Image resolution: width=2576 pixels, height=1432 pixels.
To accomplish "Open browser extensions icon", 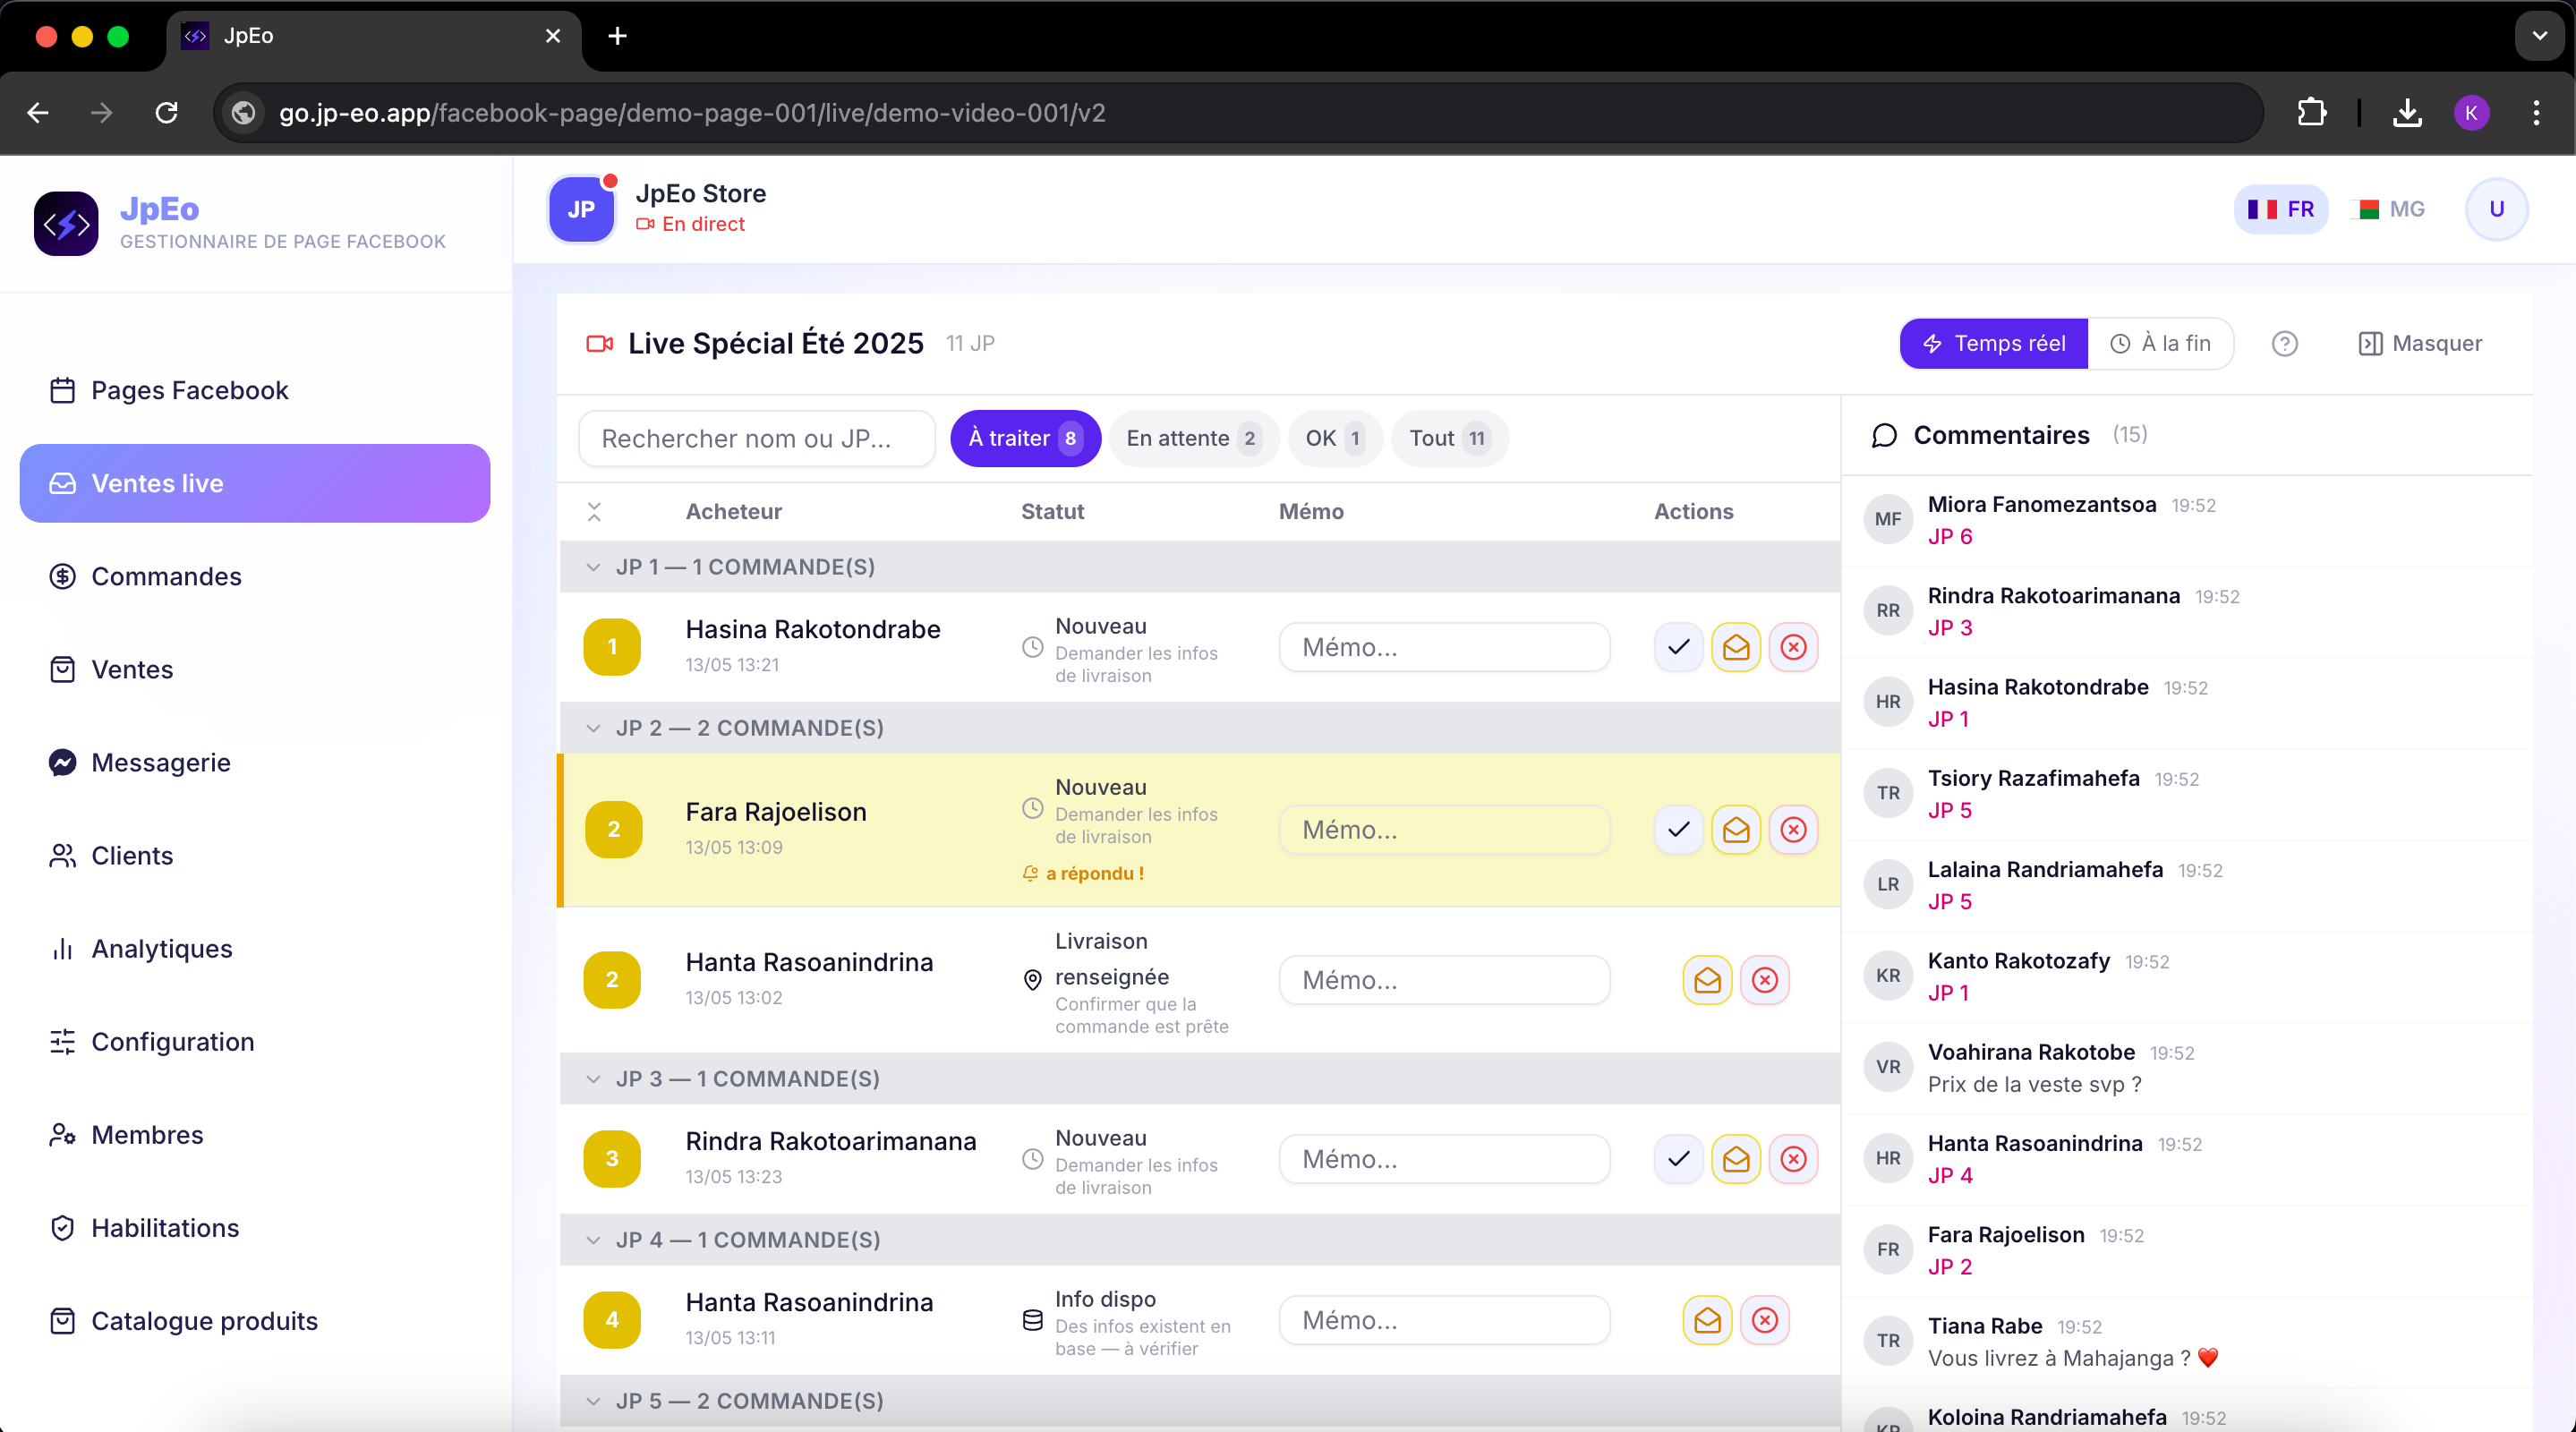I will coord(2311,113).
